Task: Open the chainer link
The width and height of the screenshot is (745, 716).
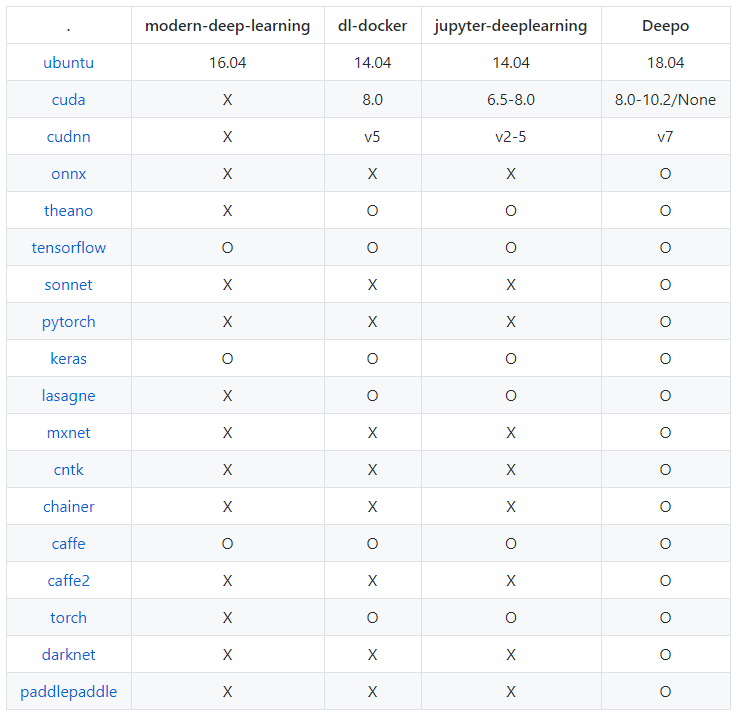Action: point(68,507)
